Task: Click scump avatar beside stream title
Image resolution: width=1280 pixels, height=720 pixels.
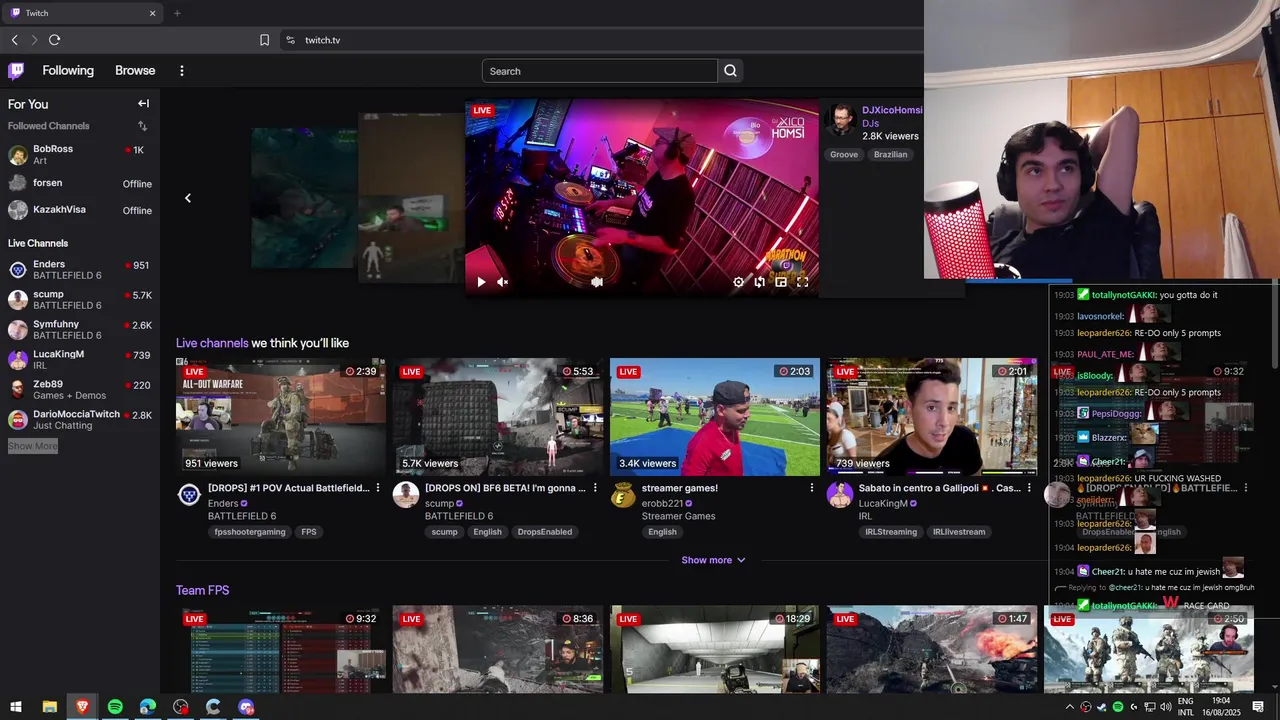Action: [x=406, y=495]
